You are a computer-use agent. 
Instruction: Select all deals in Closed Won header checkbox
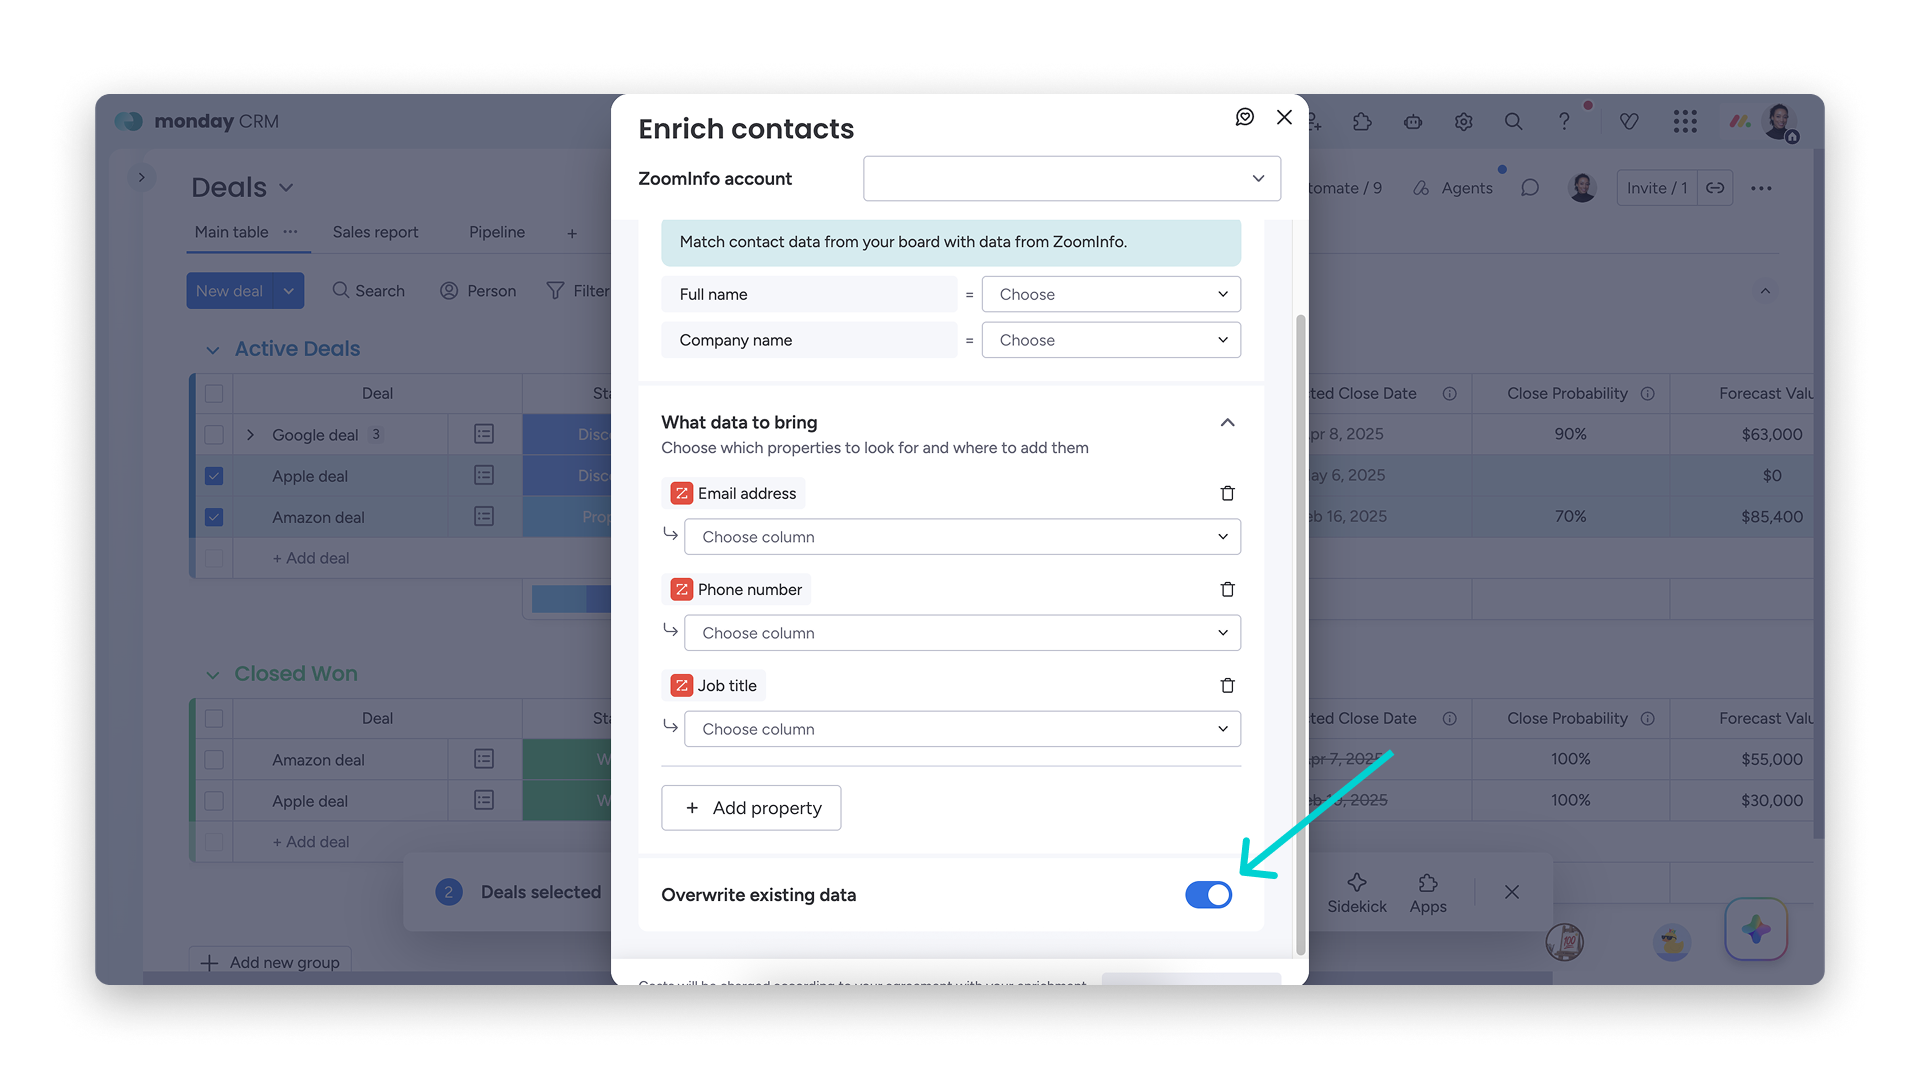tap(214, 719)
